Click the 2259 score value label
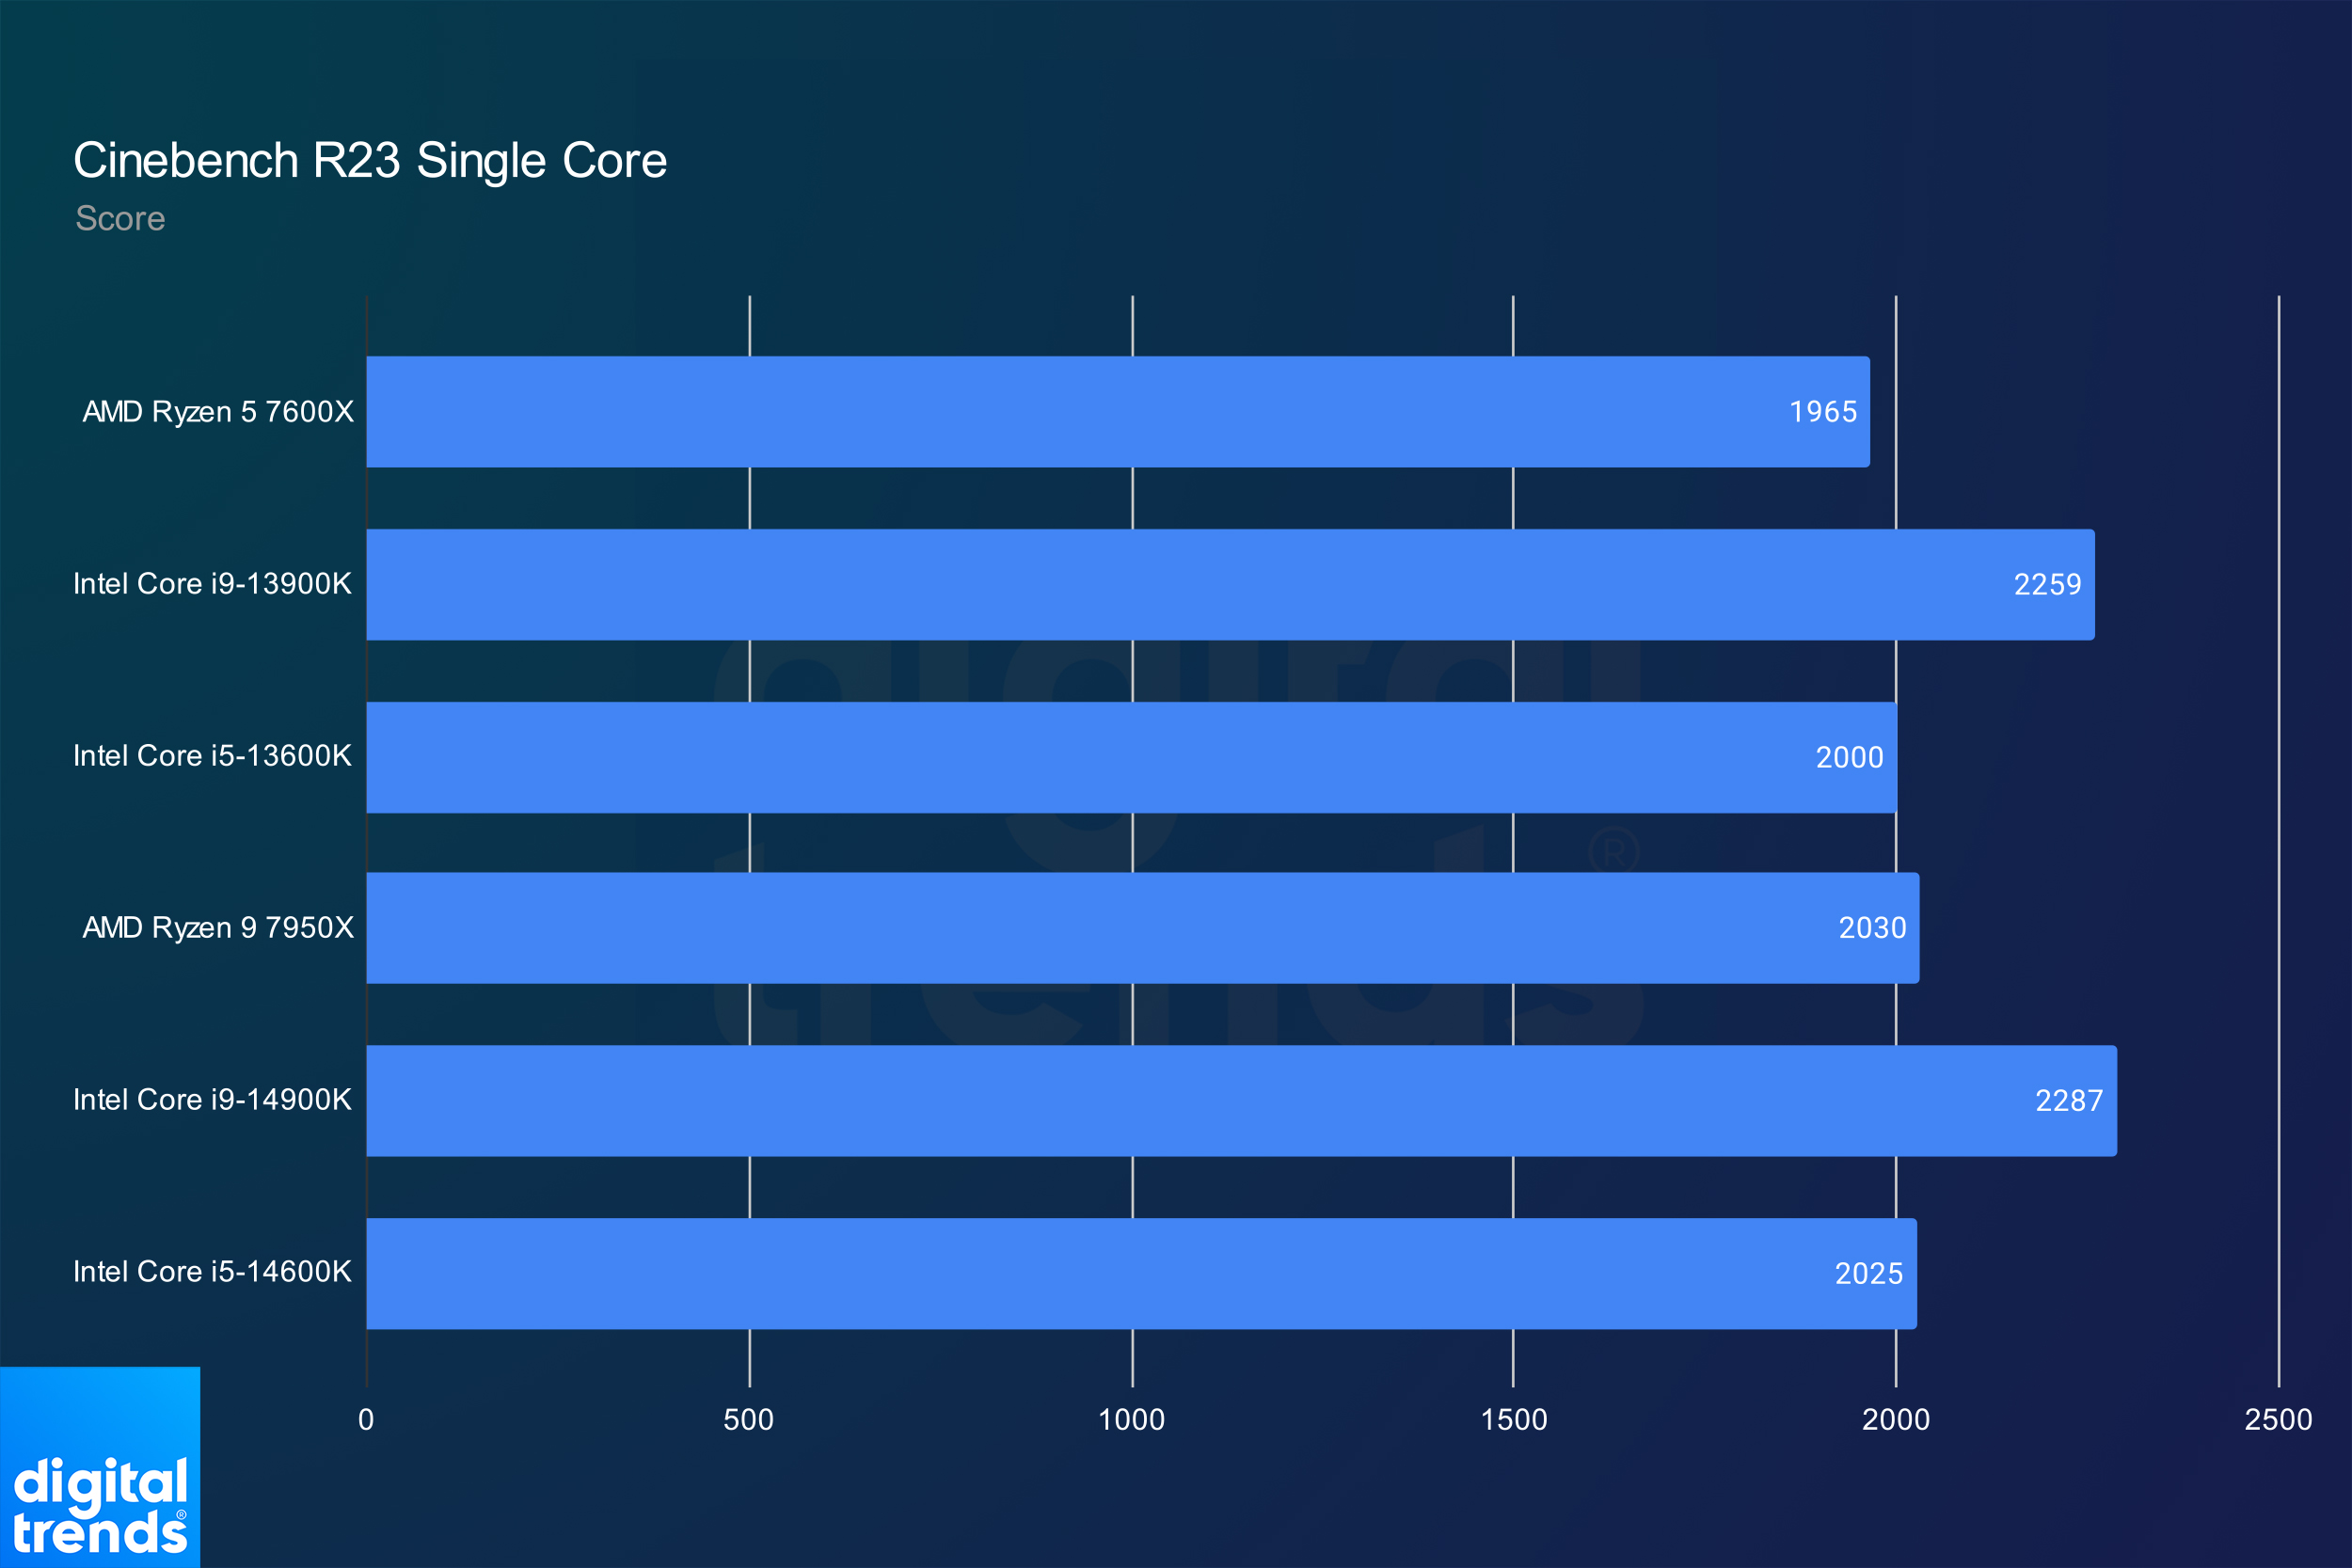This screenshot has height=1568, width=2352. click(x=2047, y=585)
